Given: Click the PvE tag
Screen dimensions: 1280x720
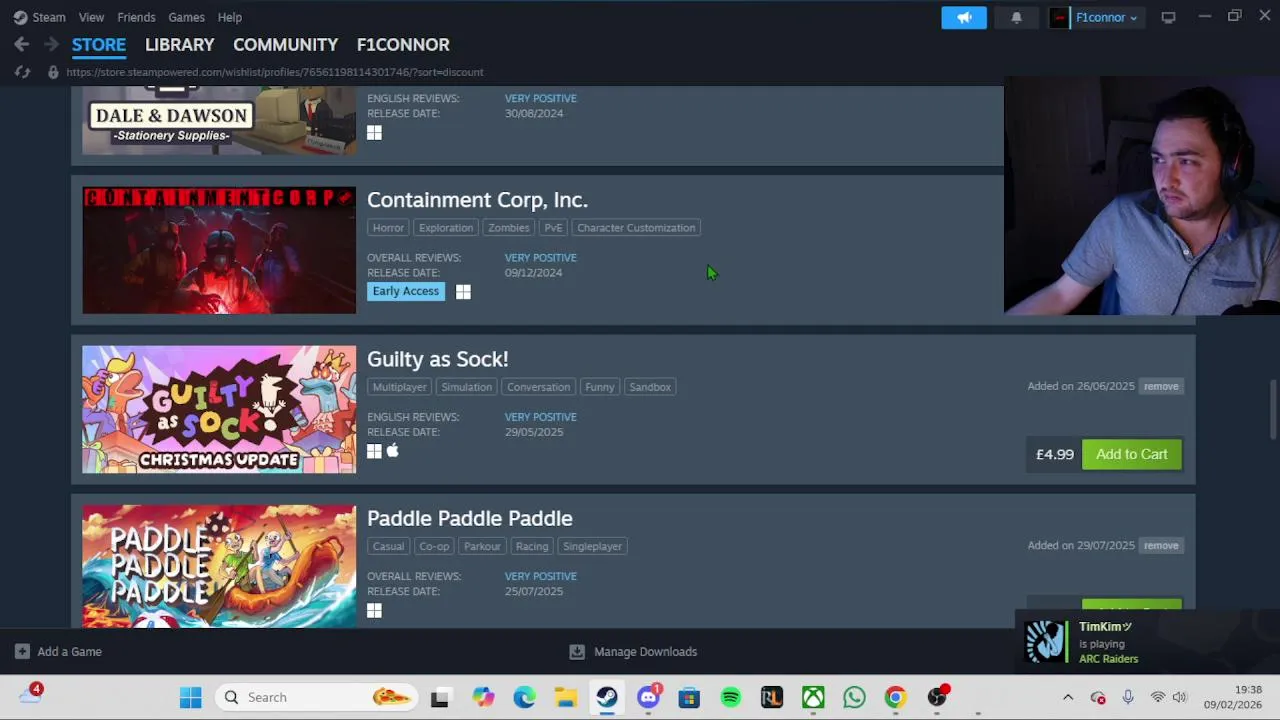Looking at the screenshot, I should tap(553, 228).
